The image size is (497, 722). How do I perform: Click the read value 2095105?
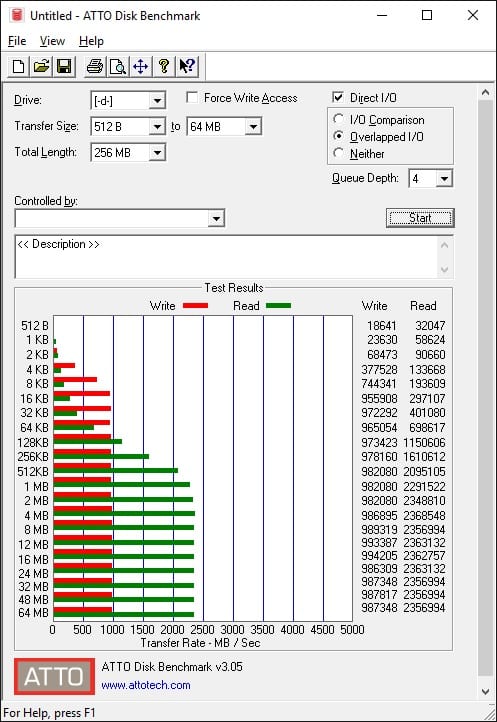pyautogui.click(x=424, y=472)
